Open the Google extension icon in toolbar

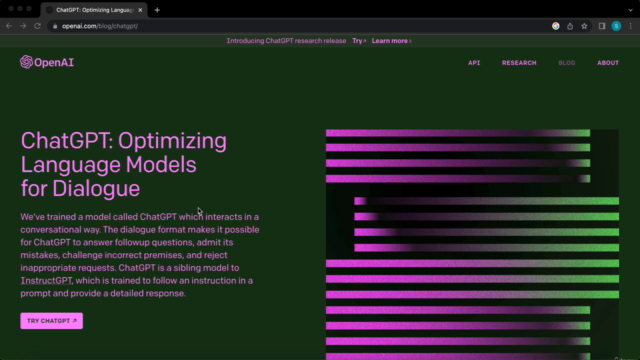pos(556,26)
